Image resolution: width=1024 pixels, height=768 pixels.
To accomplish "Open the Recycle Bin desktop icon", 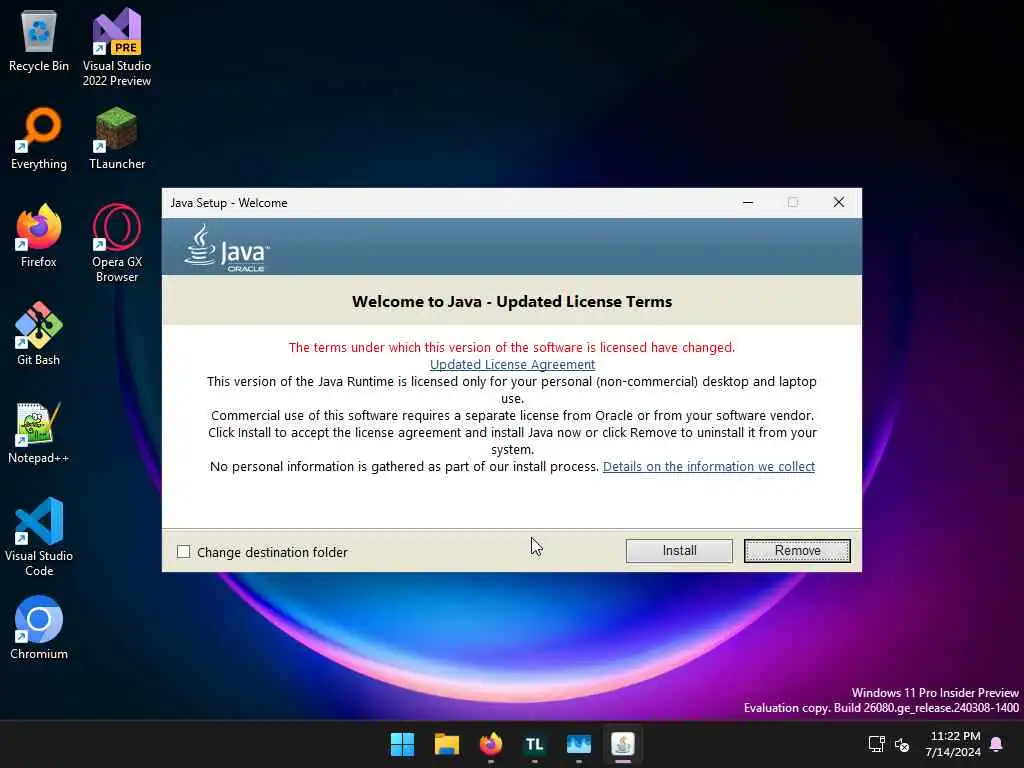I will click(39, 40).
